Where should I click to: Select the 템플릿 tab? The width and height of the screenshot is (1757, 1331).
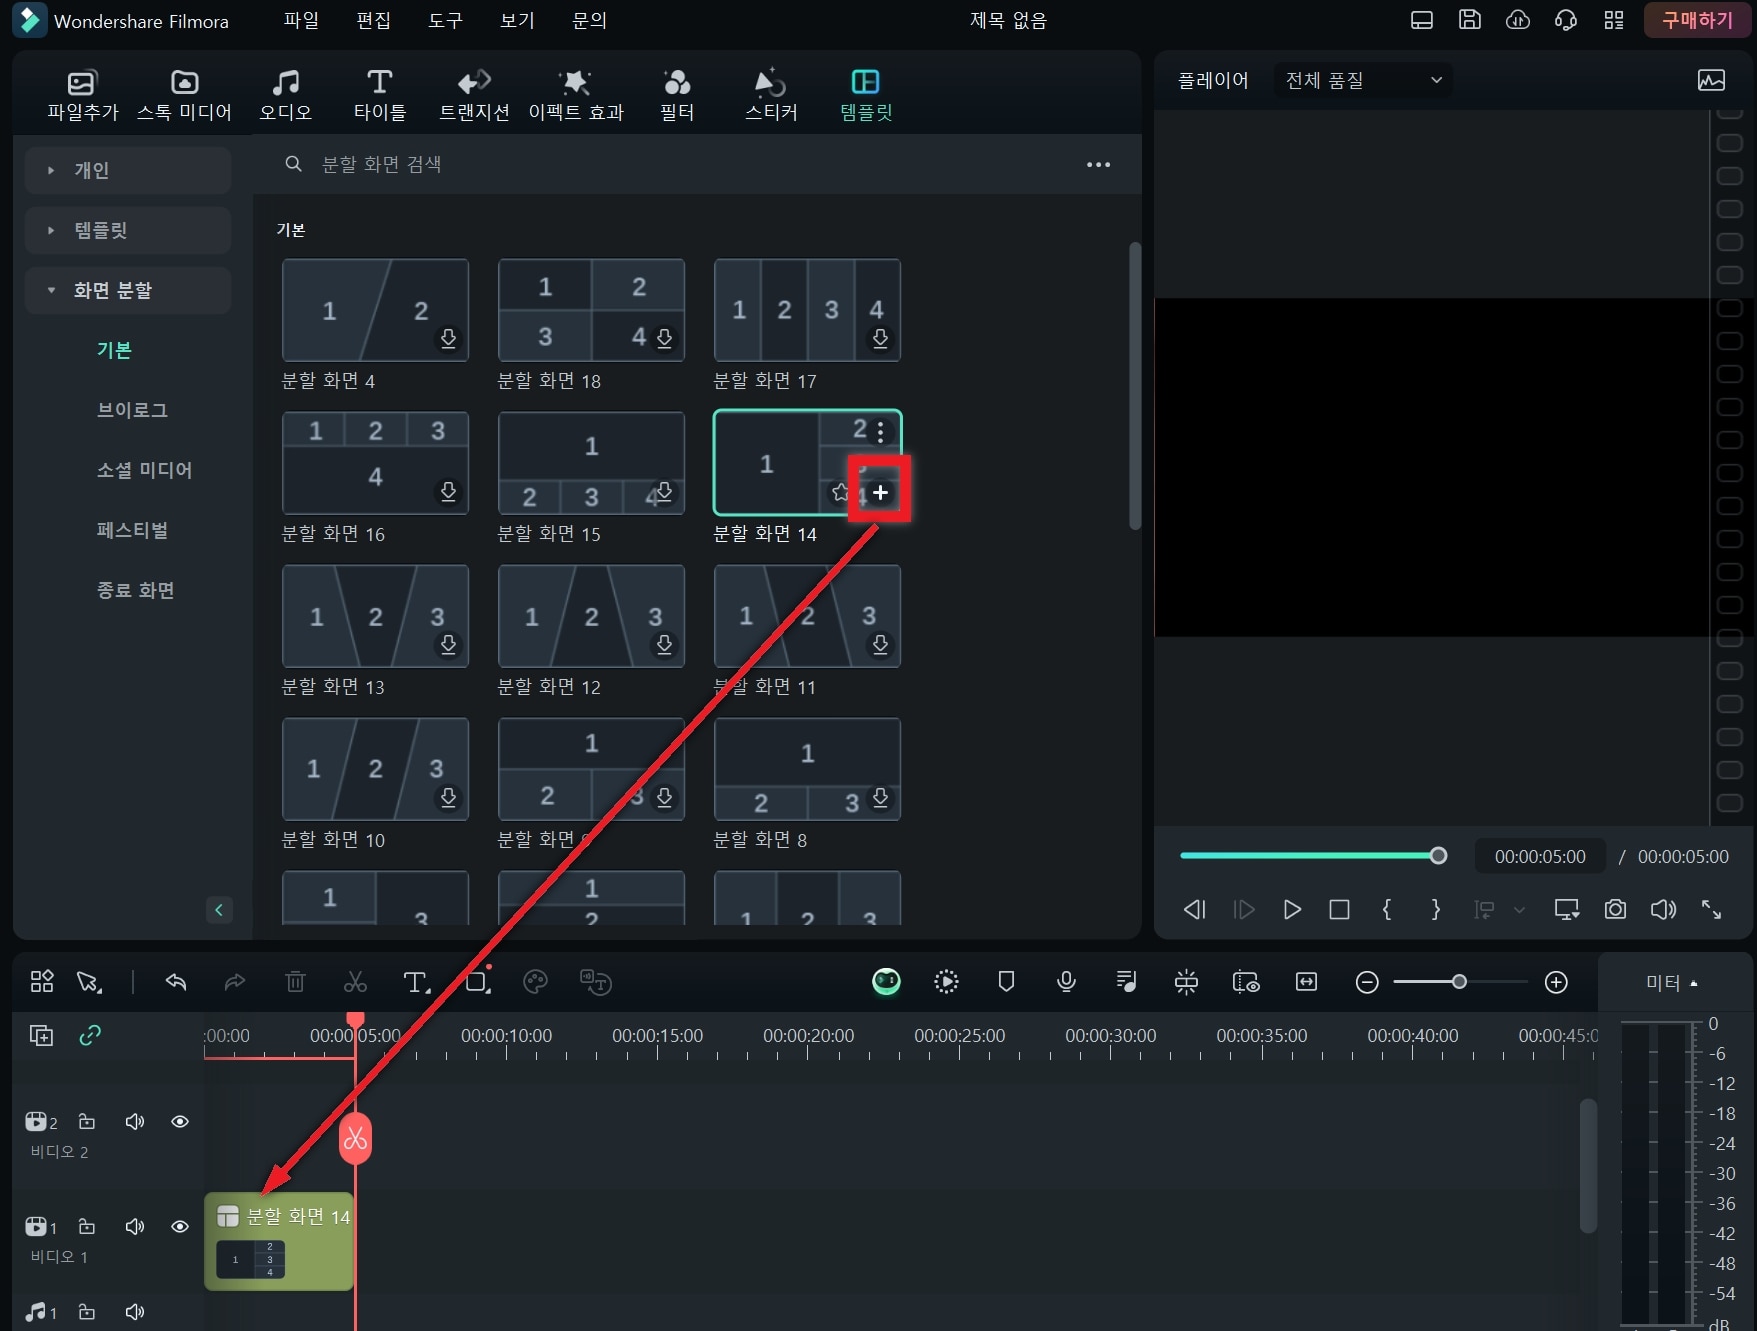click(866, 95)
